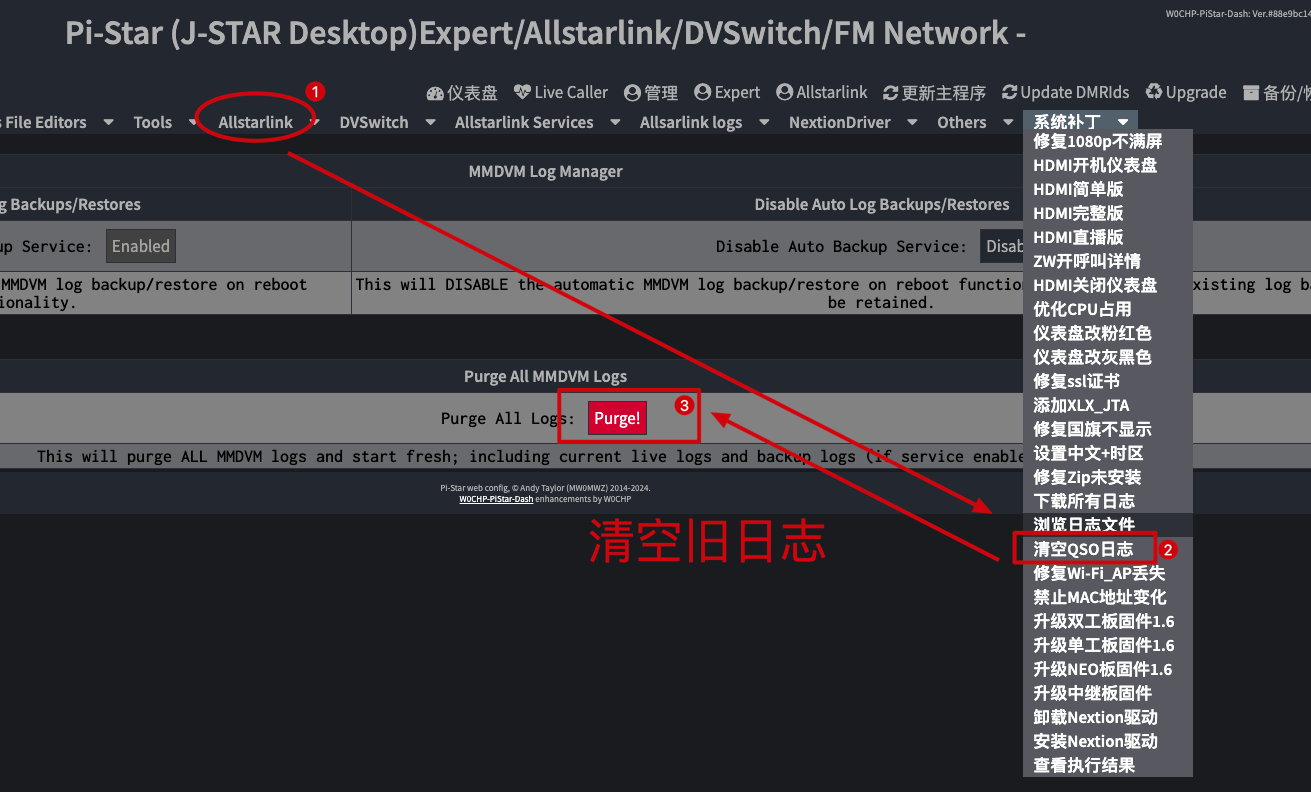
Task: Click the Allstarlink user icon in top bar
Action: tap(784, 93)
